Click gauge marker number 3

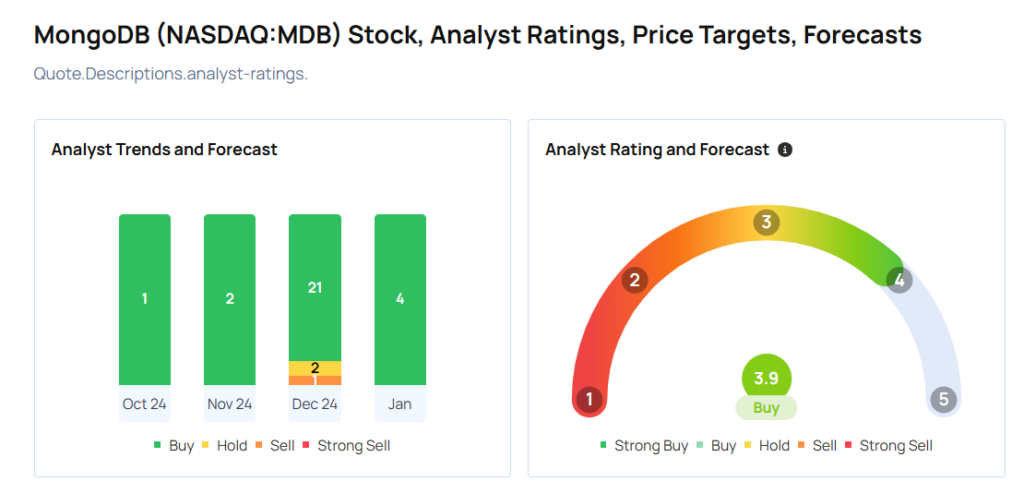tap(766, 222)
